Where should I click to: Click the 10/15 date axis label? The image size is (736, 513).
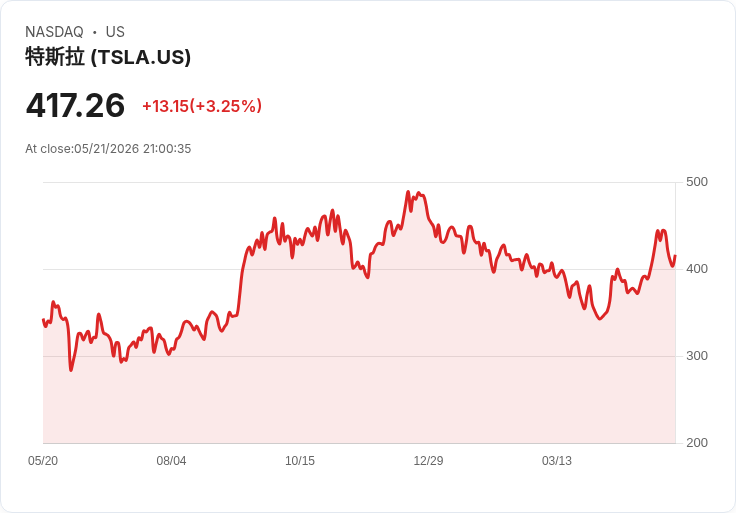299,460
